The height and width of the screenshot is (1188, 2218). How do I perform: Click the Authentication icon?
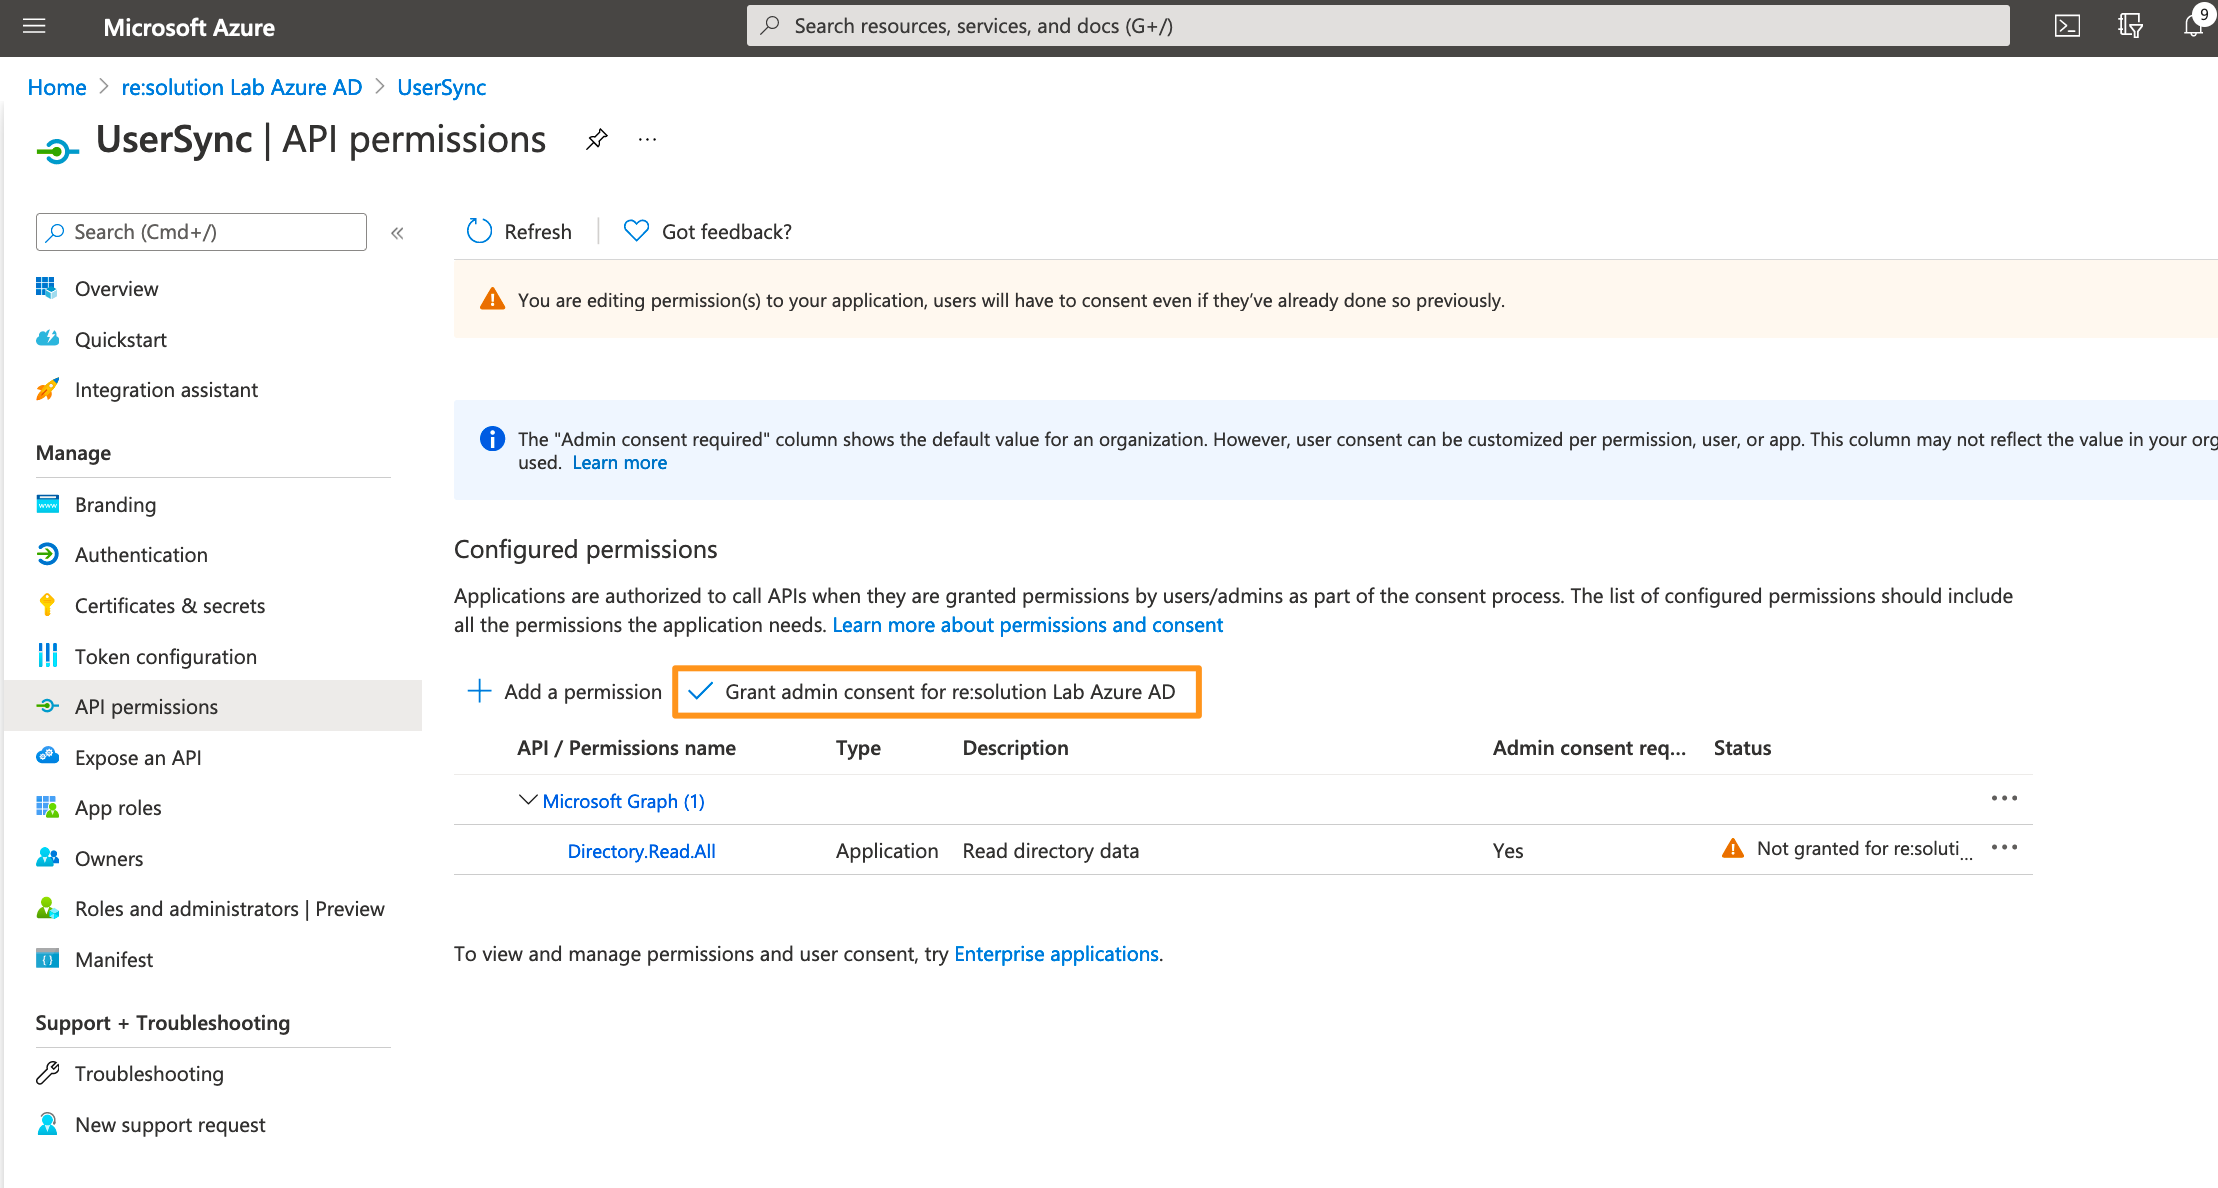coord(47,554)
